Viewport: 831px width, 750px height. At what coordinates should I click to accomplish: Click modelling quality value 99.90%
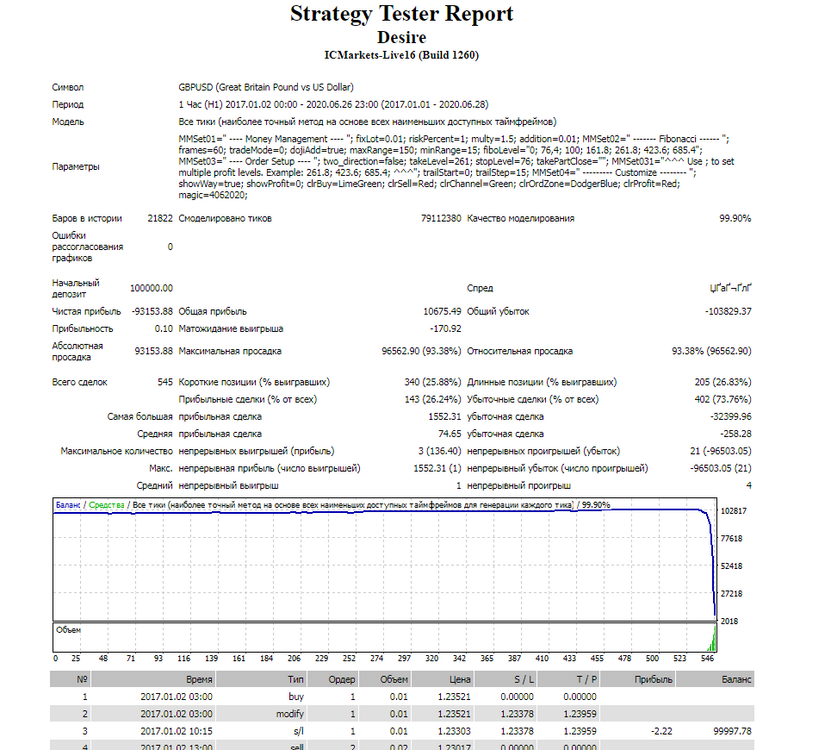(x=735, y=218)
